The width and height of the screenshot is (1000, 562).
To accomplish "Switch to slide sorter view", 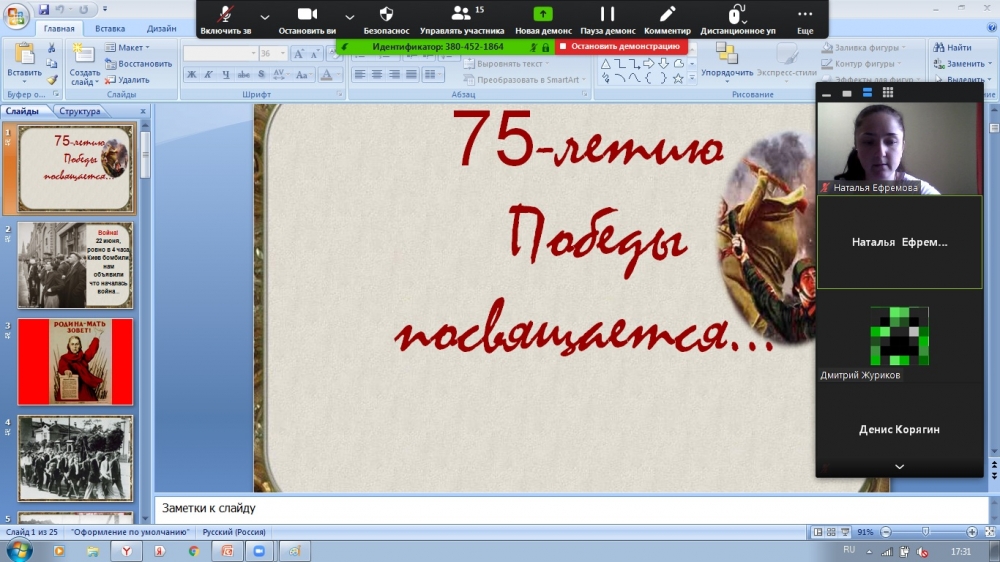I will 831,532.
